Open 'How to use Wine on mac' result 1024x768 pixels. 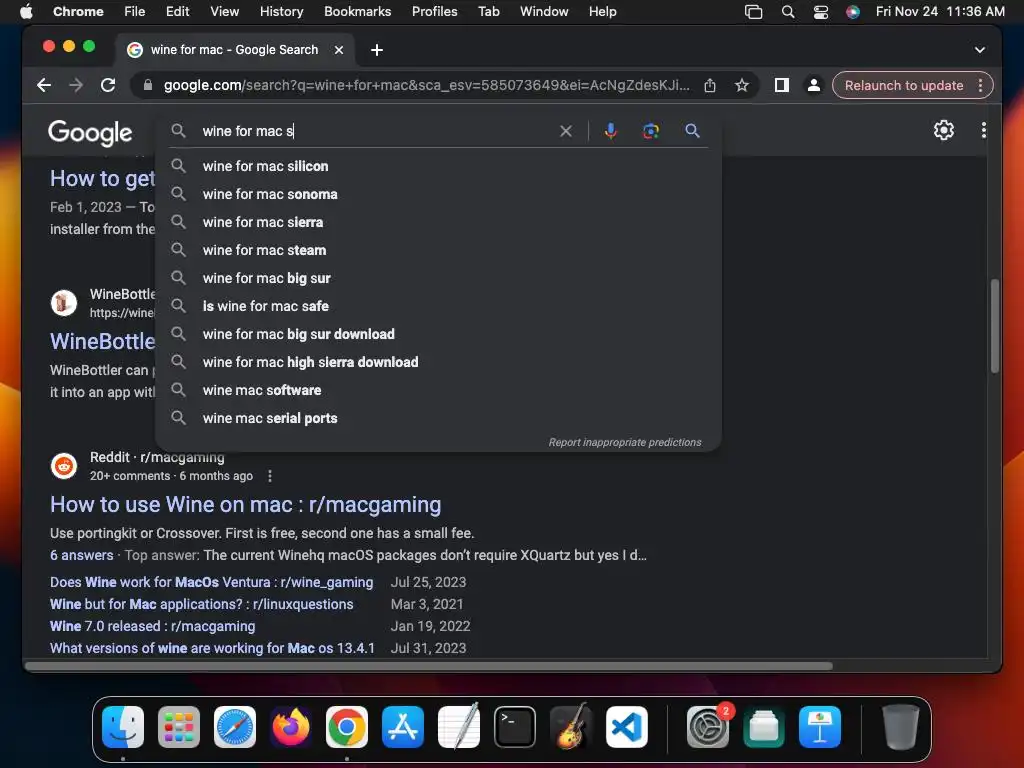point(246,504)
